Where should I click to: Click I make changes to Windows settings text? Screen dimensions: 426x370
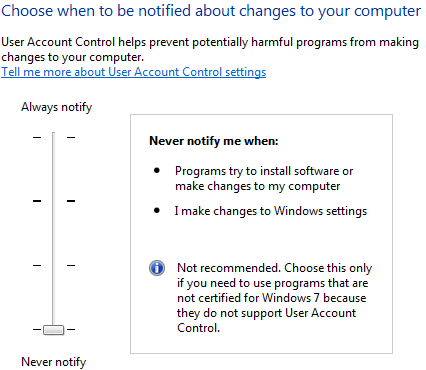click(x=271, y=211)
